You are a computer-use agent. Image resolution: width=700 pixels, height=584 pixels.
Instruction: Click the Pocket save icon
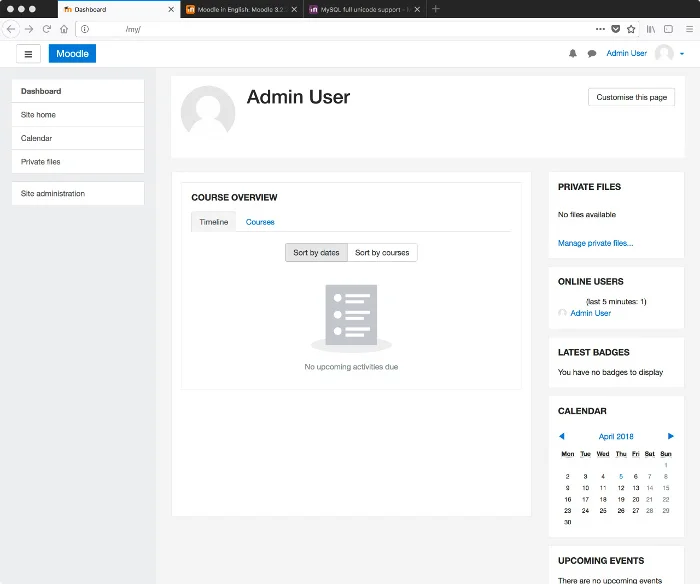[x=616, y=29]
